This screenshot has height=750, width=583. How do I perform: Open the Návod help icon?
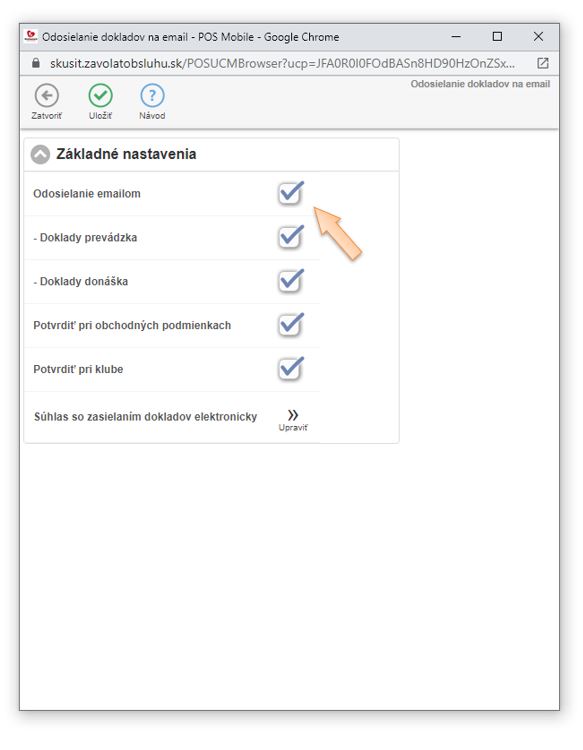pyautogui.click(x=152, y=96)
